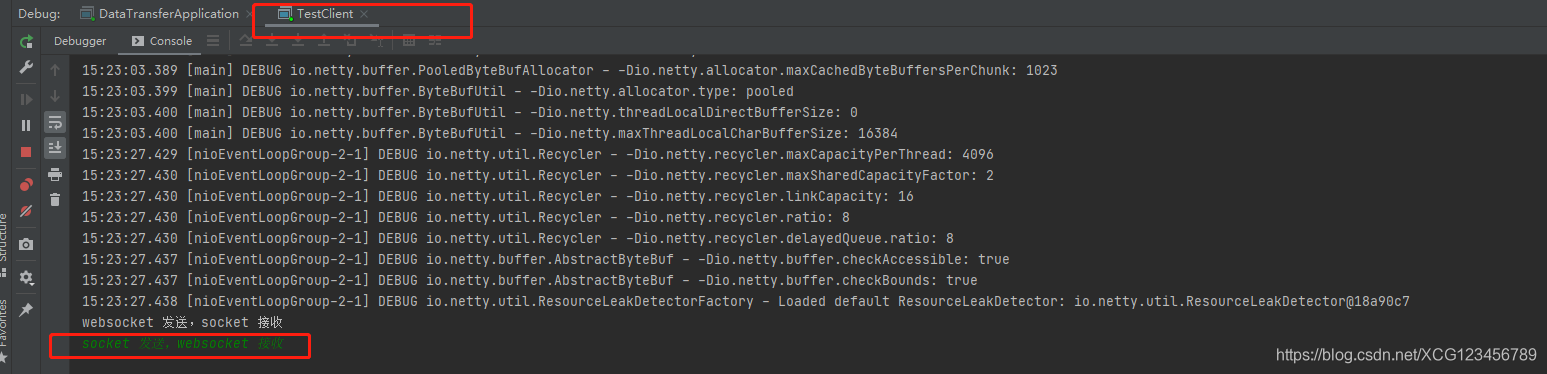
Task: Print the console output
Action: click(55, 174)
